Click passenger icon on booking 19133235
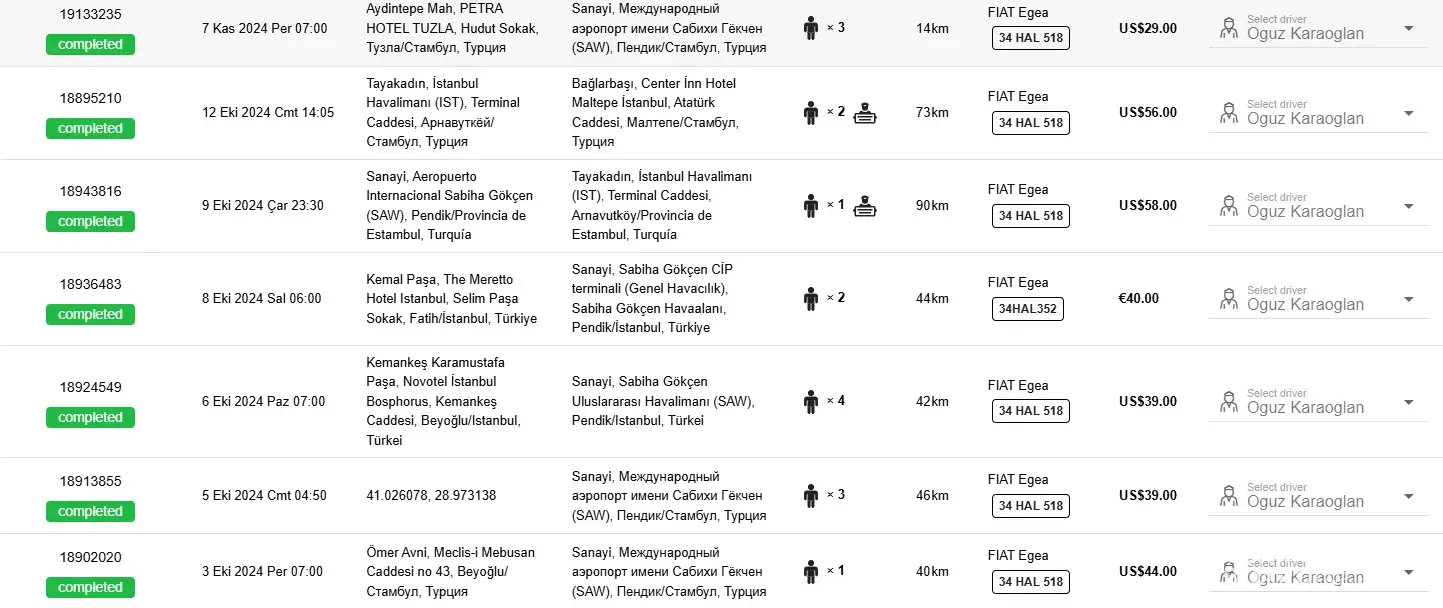 pyautogui.click(x=811, y=28)
